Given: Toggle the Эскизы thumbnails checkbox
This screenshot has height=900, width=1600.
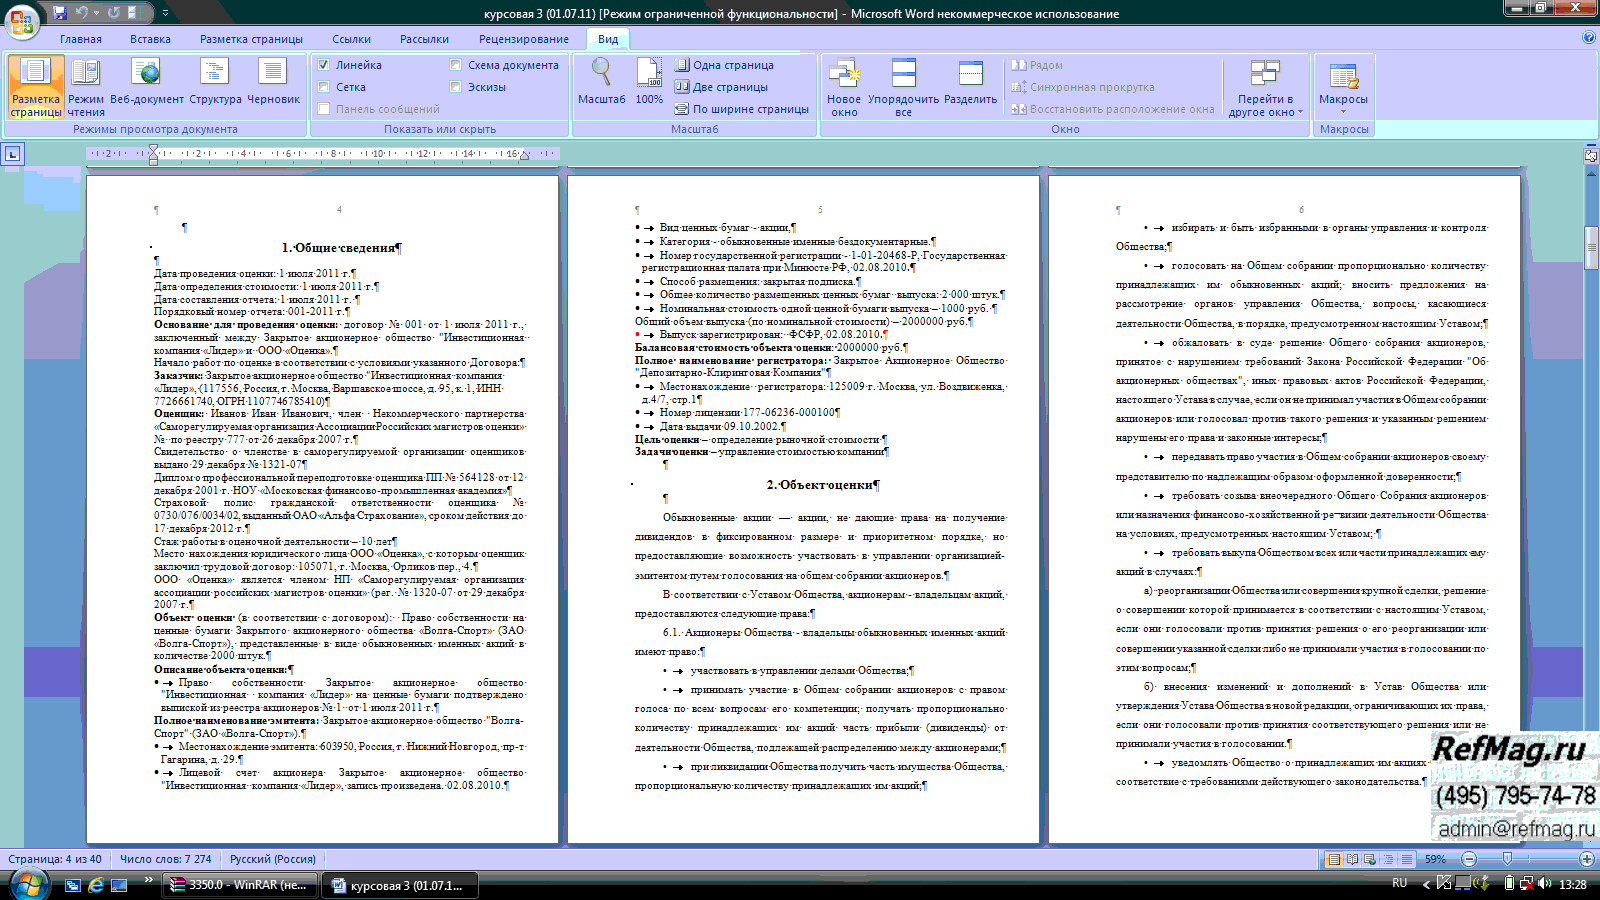Looking at the screenshot, I should coord(456,87).
